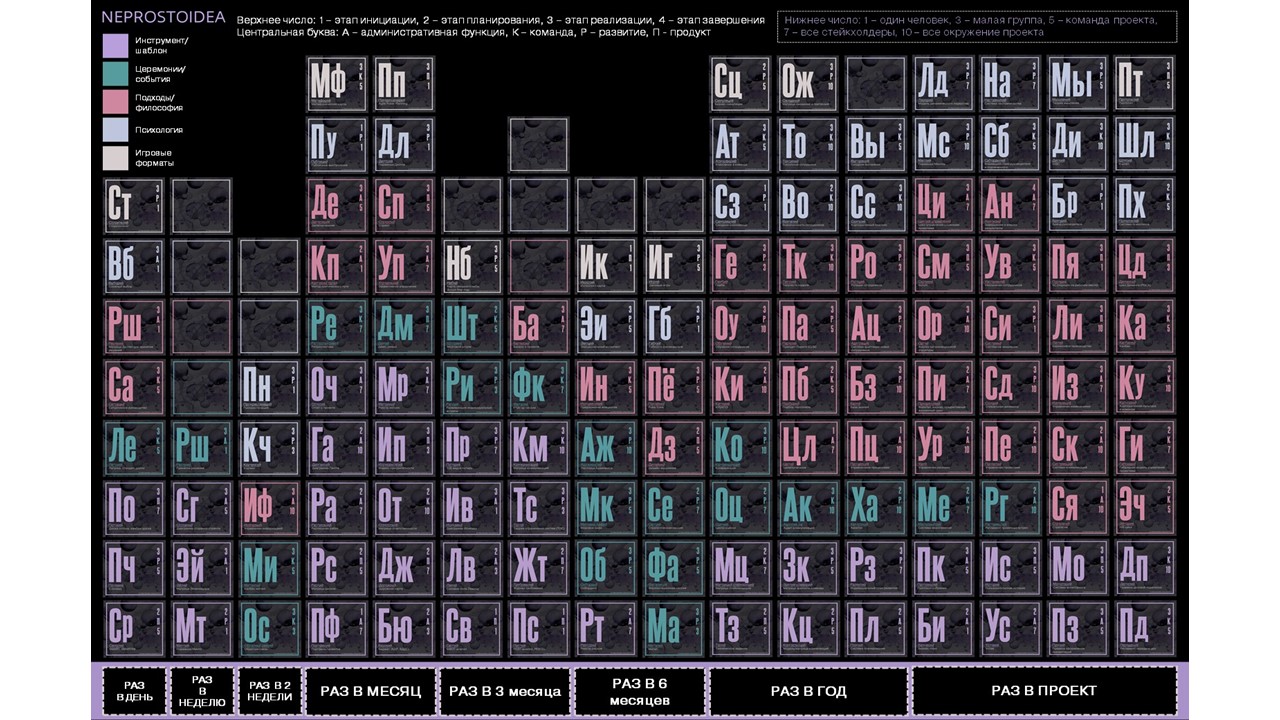Select the Вы element tile
The width and height of the screenshot is (1280, 720).
(875, 144)
